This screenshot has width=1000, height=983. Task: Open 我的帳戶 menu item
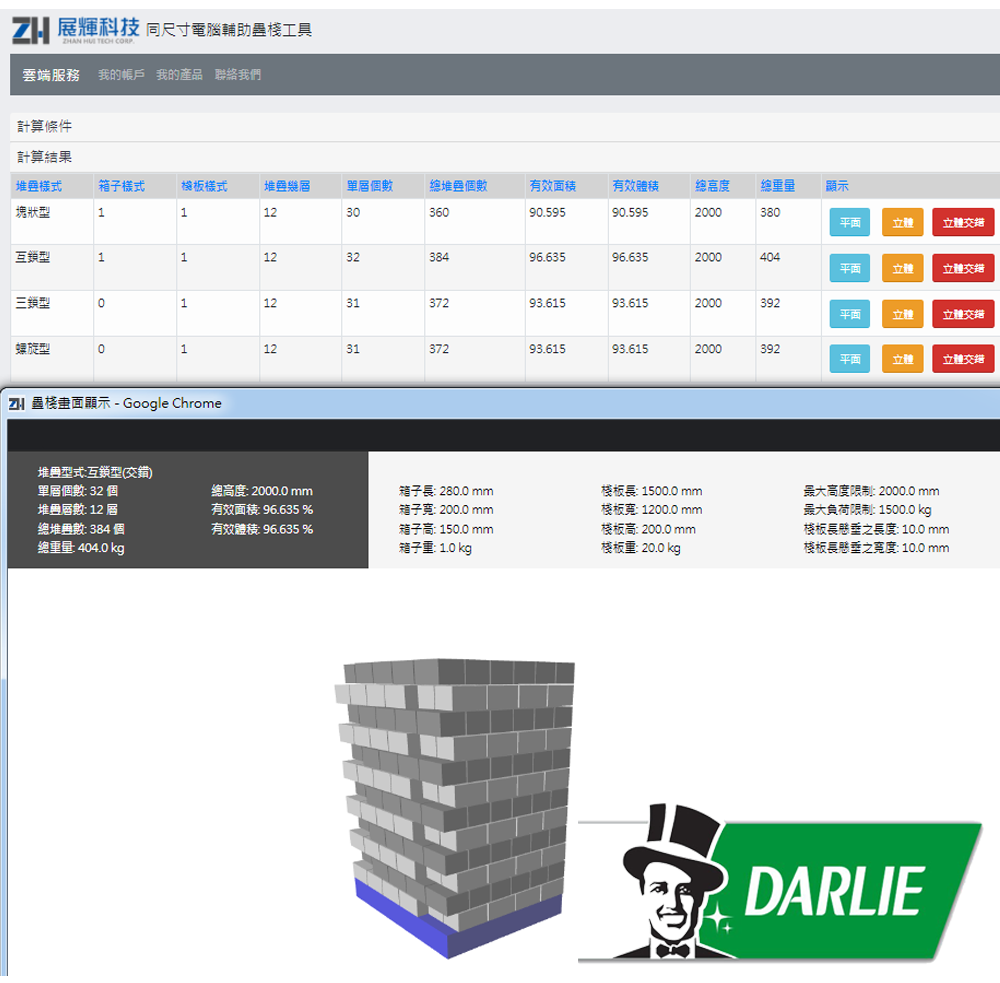click(x=121, y=75)
